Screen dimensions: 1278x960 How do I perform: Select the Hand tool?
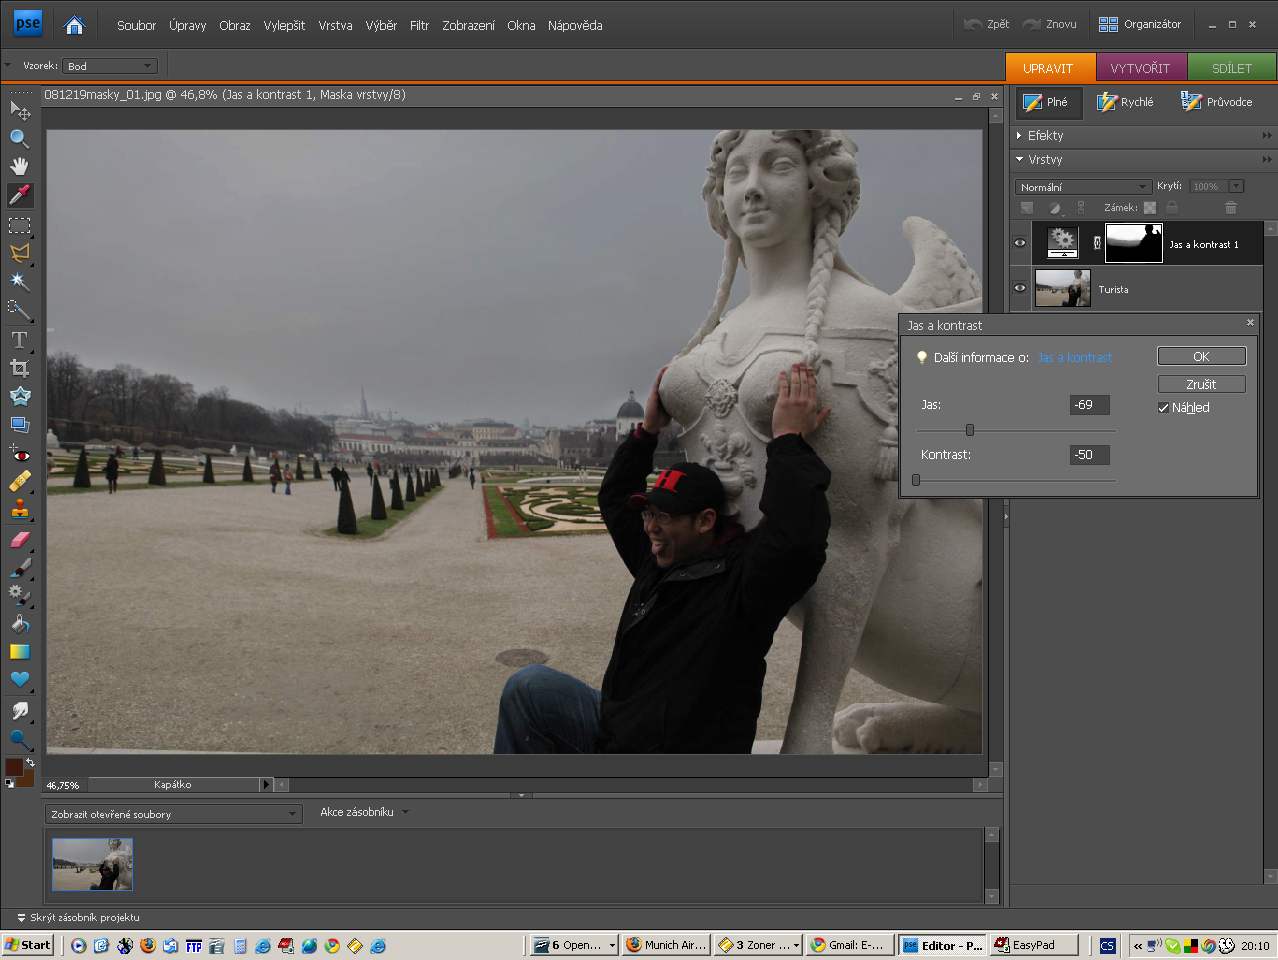pyautogui.click(x=19, y=166)
